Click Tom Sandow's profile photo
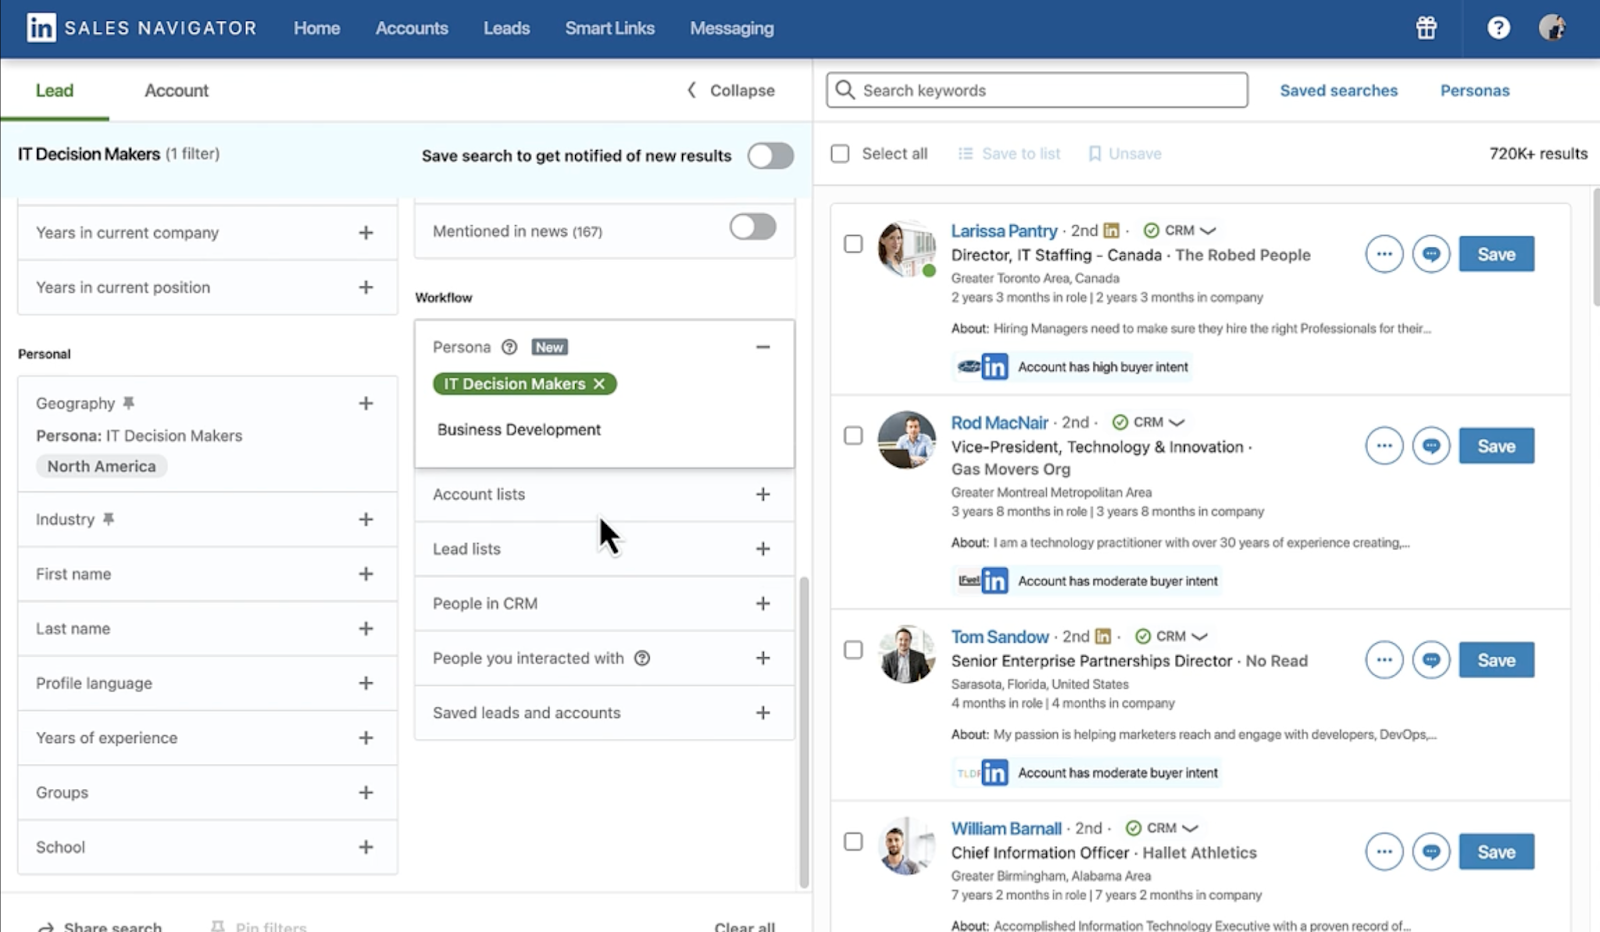The width and height of the screenshot is (1600, 932). click(x=906, y=655)
